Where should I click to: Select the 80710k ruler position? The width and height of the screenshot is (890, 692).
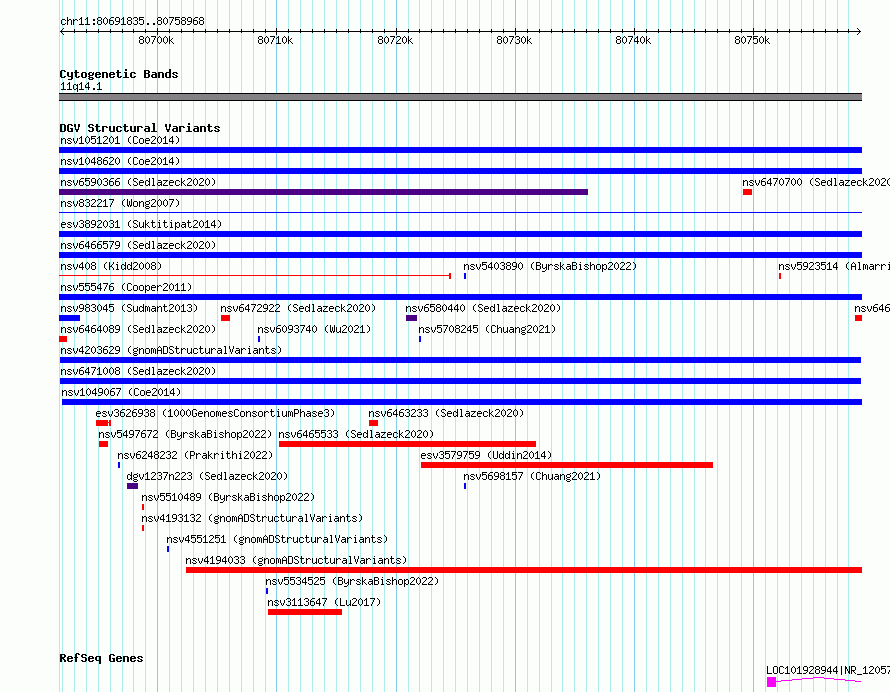click(x=275, y=40)
